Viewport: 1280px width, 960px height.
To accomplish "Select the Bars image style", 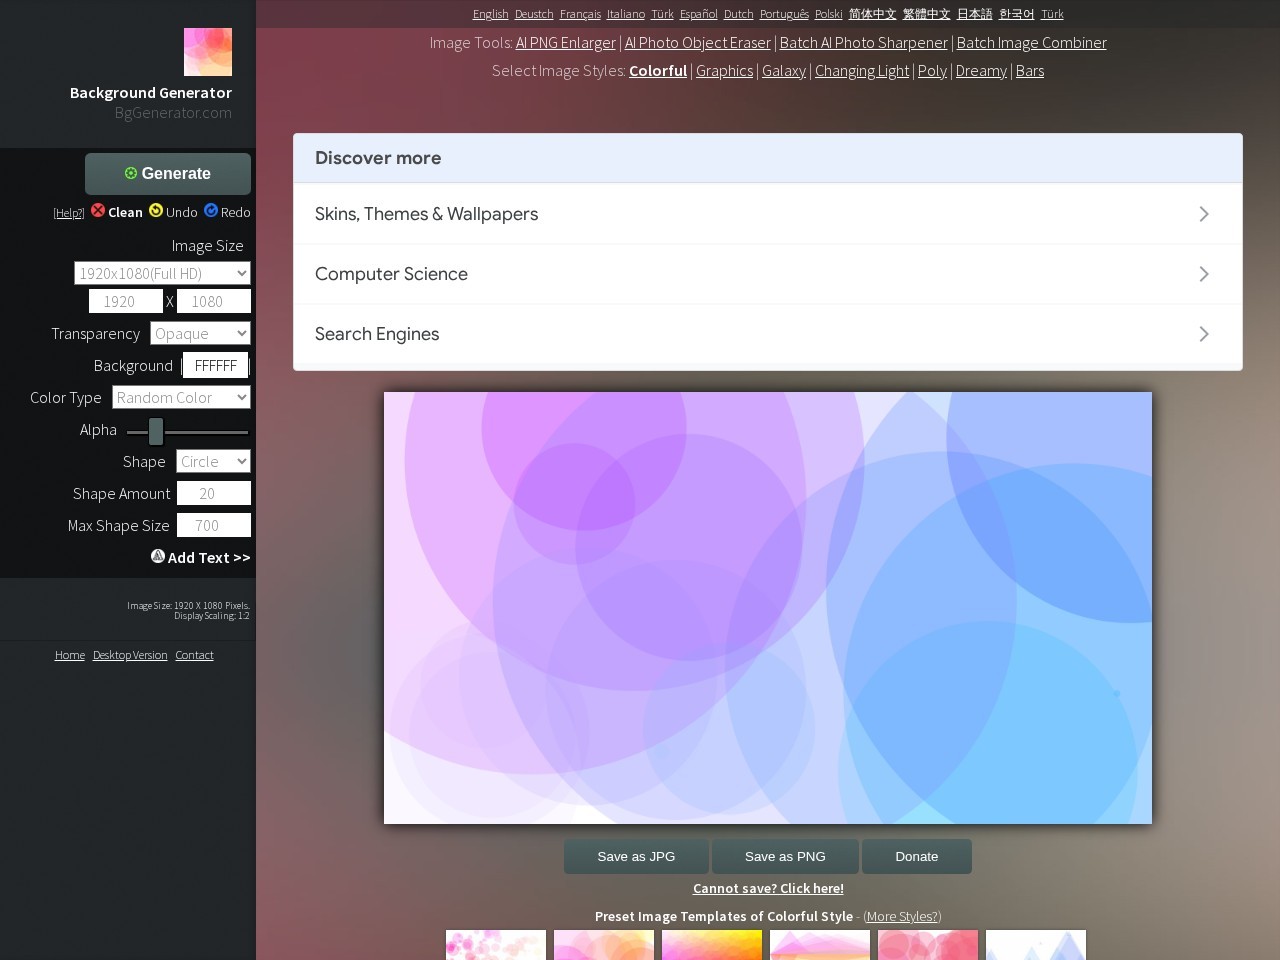I will tap(1030, 70).
